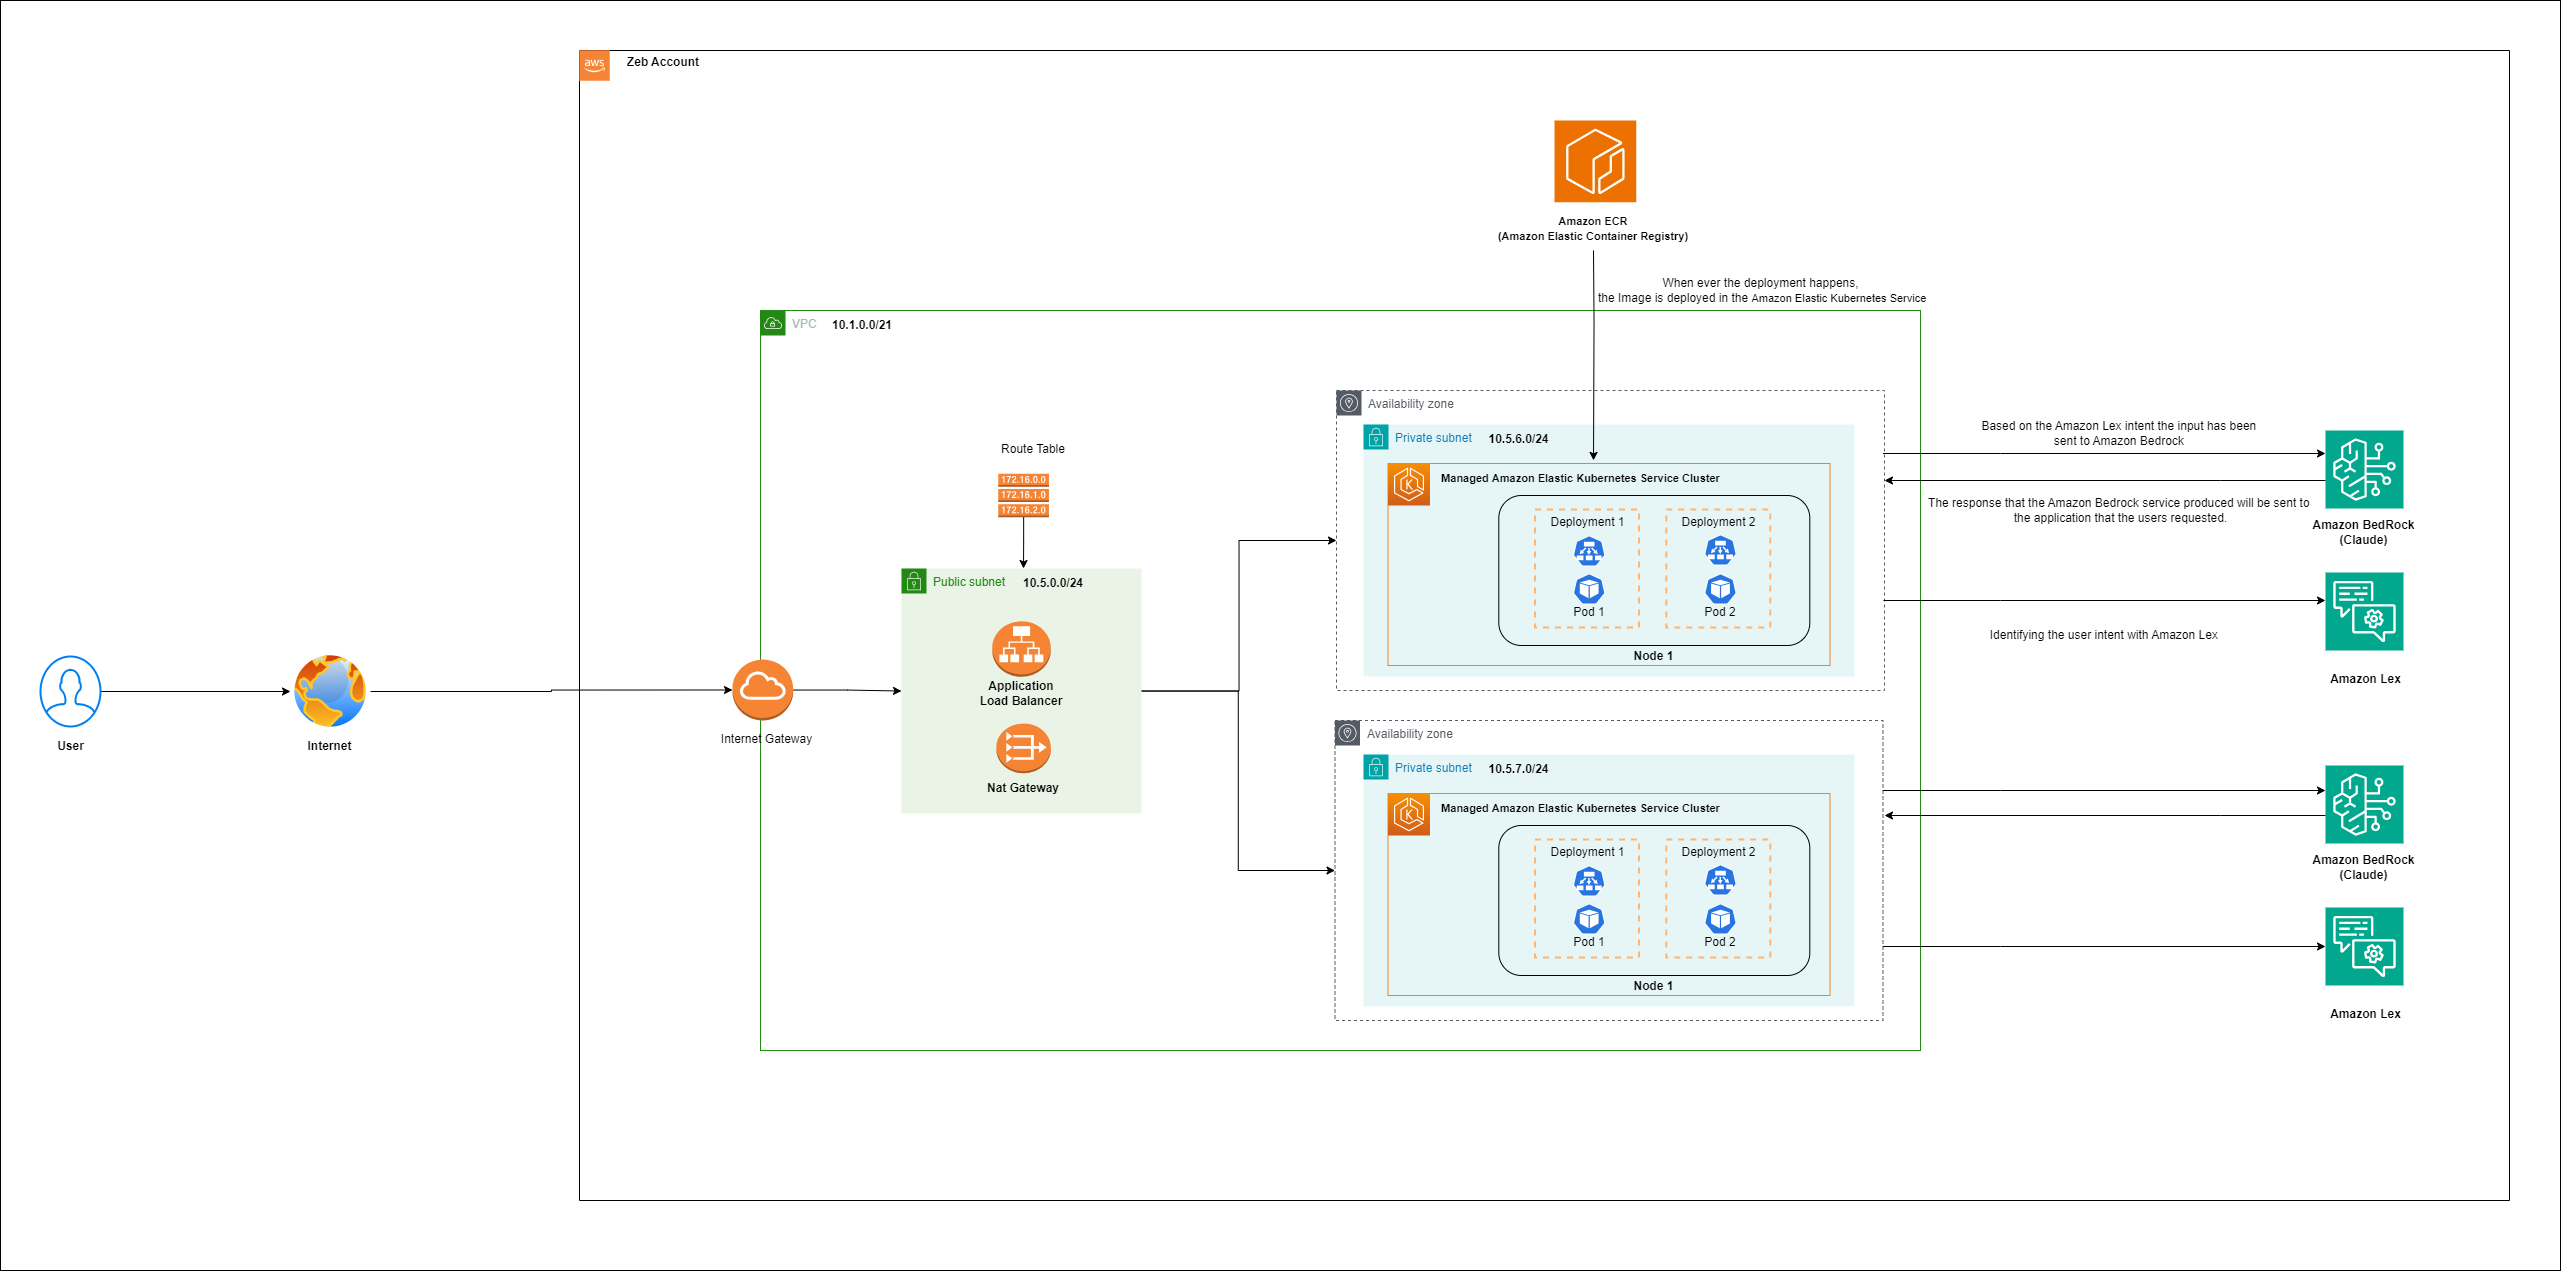This screenshot has width=2561, height=1271.
Task: Select the '10.5.7.0/24' subnet CIDR text
Action: coord(1518,769)
